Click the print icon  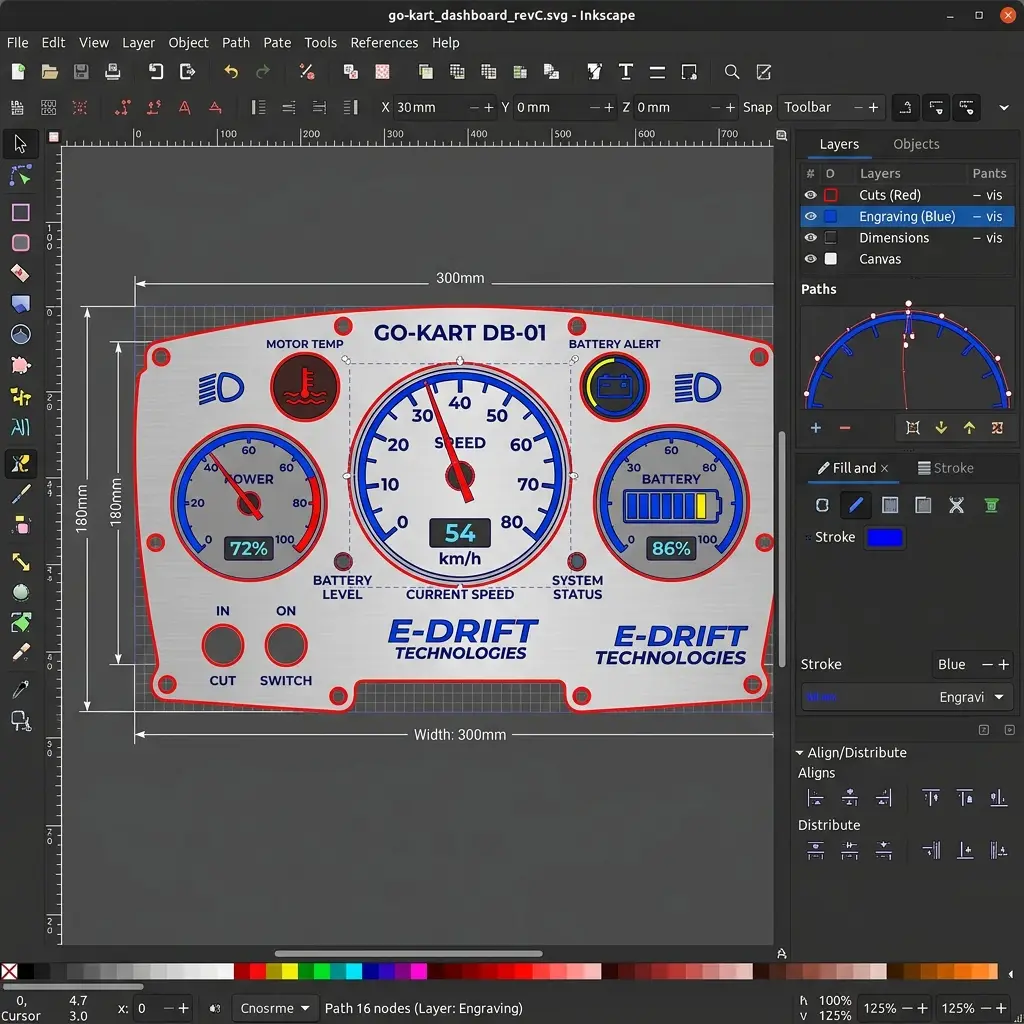click(x=112, y=72)
